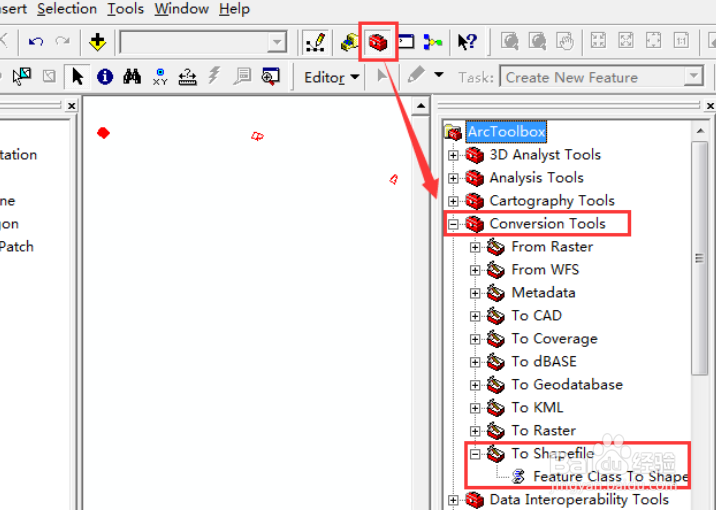Click the Clear Selected Features icon
Image resolution: width=716 pixels, height=510 pixels.
click(x=49, y=76)
